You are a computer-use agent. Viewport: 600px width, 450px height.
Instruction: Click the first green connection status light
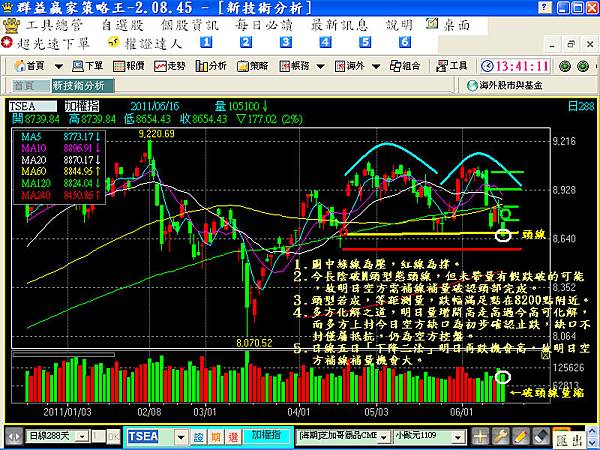coord(565,66)
